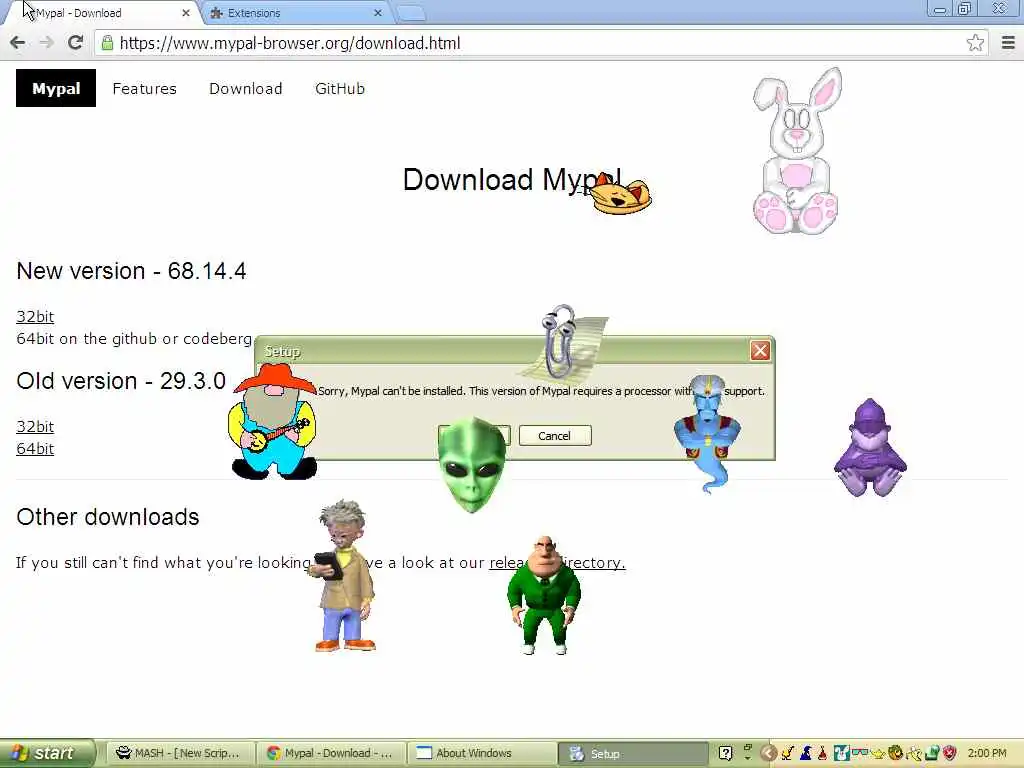Click the green monitor tray icon

click(x=932, y=753)
